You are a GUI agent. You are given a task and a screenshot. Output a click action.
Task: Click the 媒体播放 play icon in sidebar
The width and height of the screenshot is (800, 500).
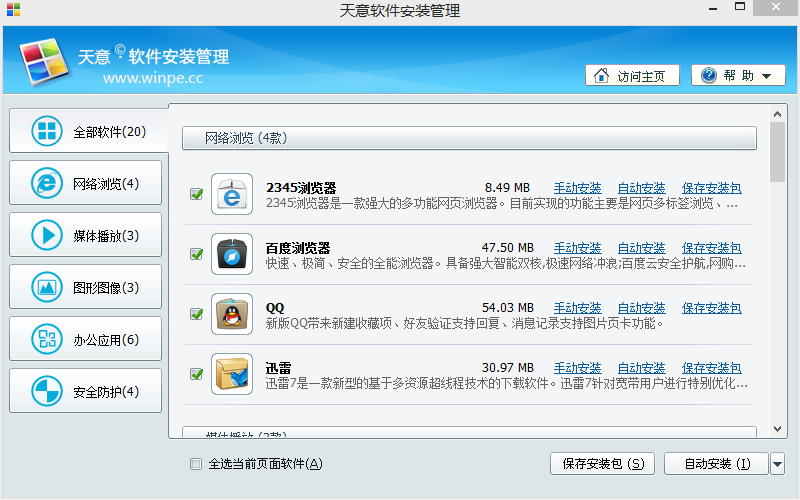47,235
